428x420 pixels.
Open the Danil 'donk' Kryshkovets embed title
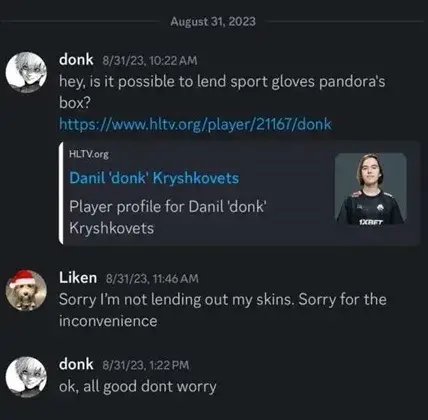point(154,178)
